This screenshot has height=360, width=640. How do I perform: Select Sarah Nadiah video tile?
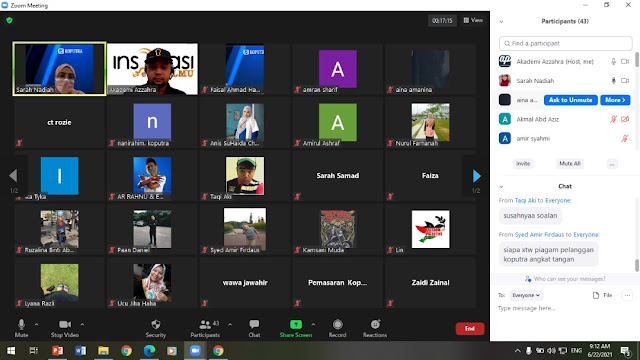[59, 69]
